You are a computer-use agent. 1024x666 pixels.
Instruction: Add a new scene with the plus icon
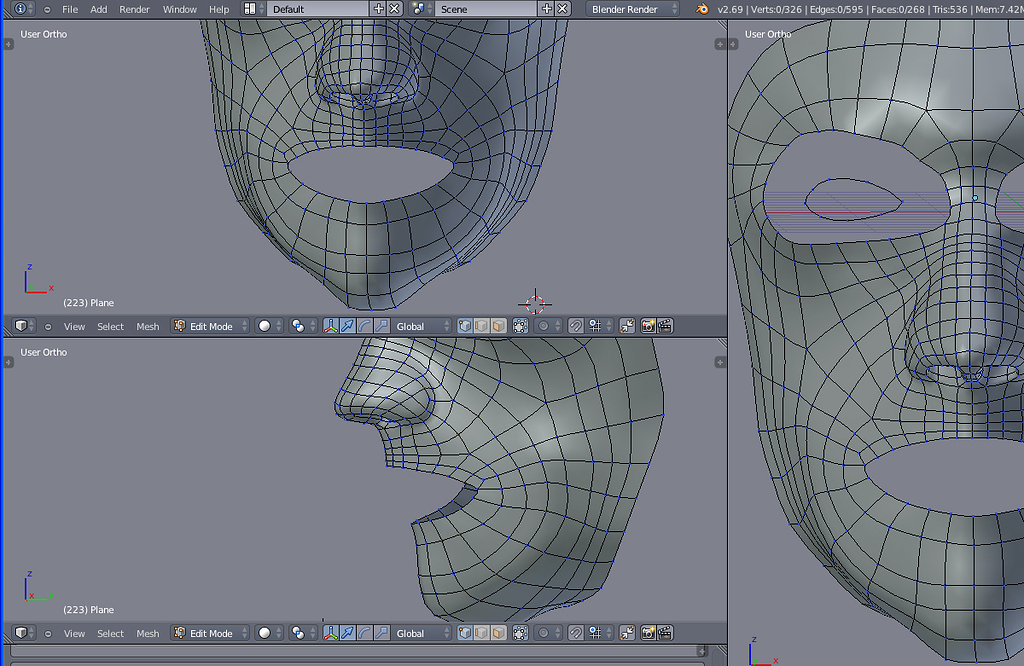(547, 9)
